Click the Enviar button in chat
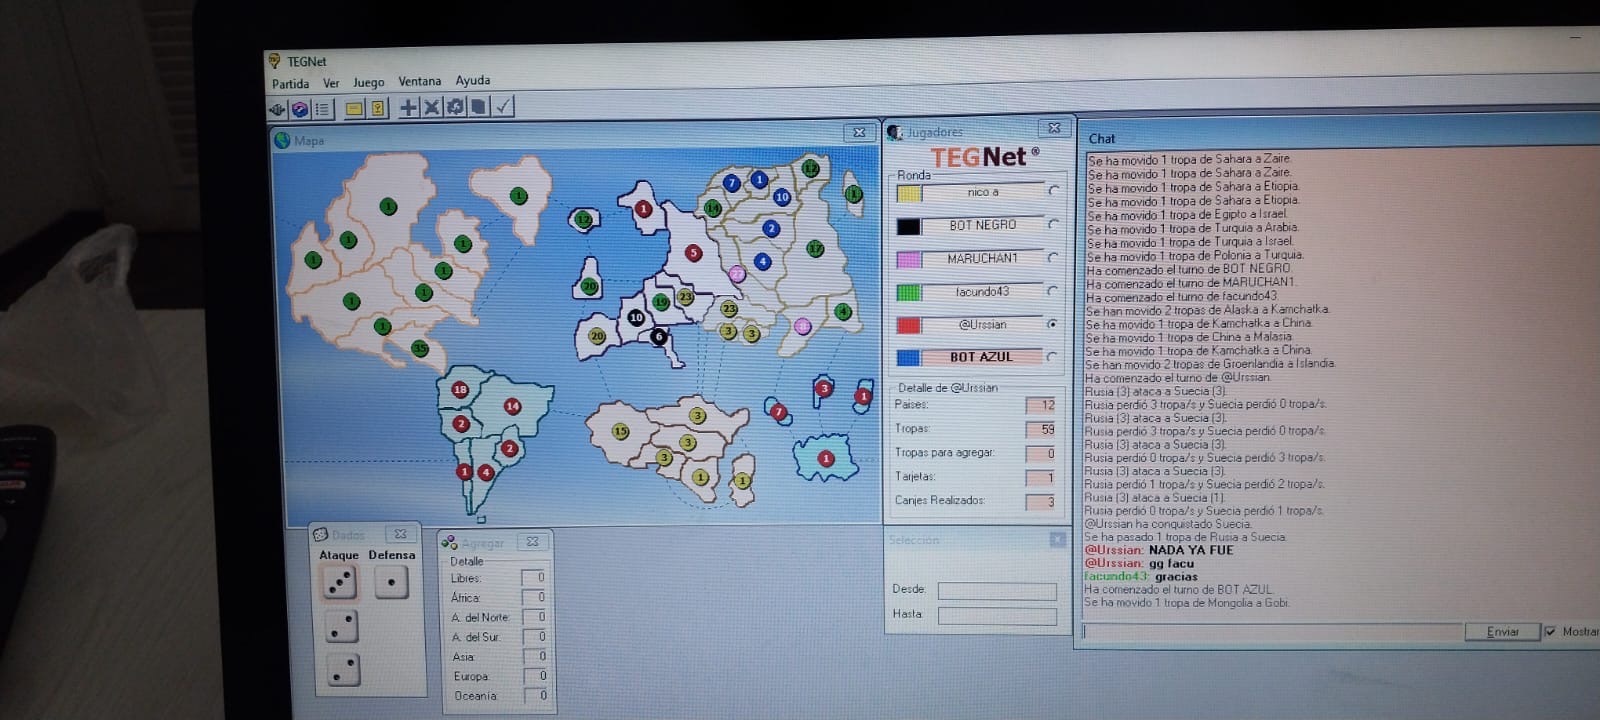Image resolution: width=1600 pixels, height=720 pixels. pyautogui.click(x=1502, y=632)
